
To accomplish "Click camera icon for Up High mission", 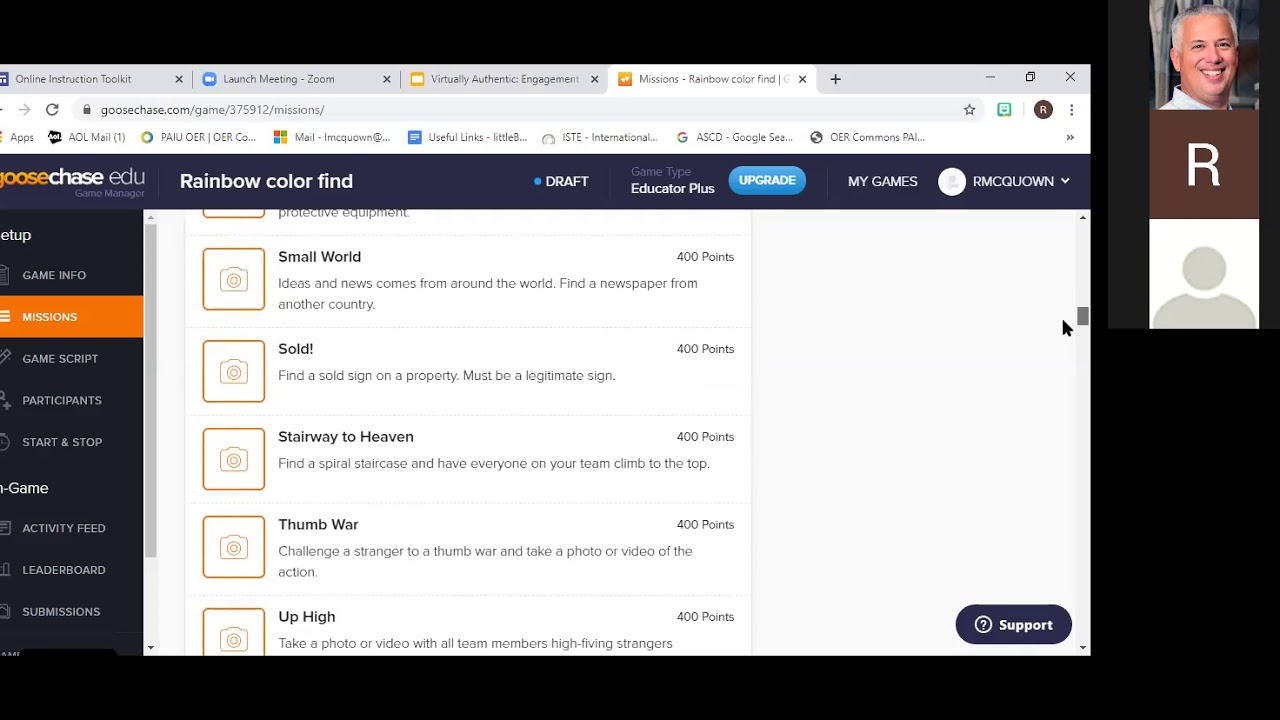I will pos(234,632).
